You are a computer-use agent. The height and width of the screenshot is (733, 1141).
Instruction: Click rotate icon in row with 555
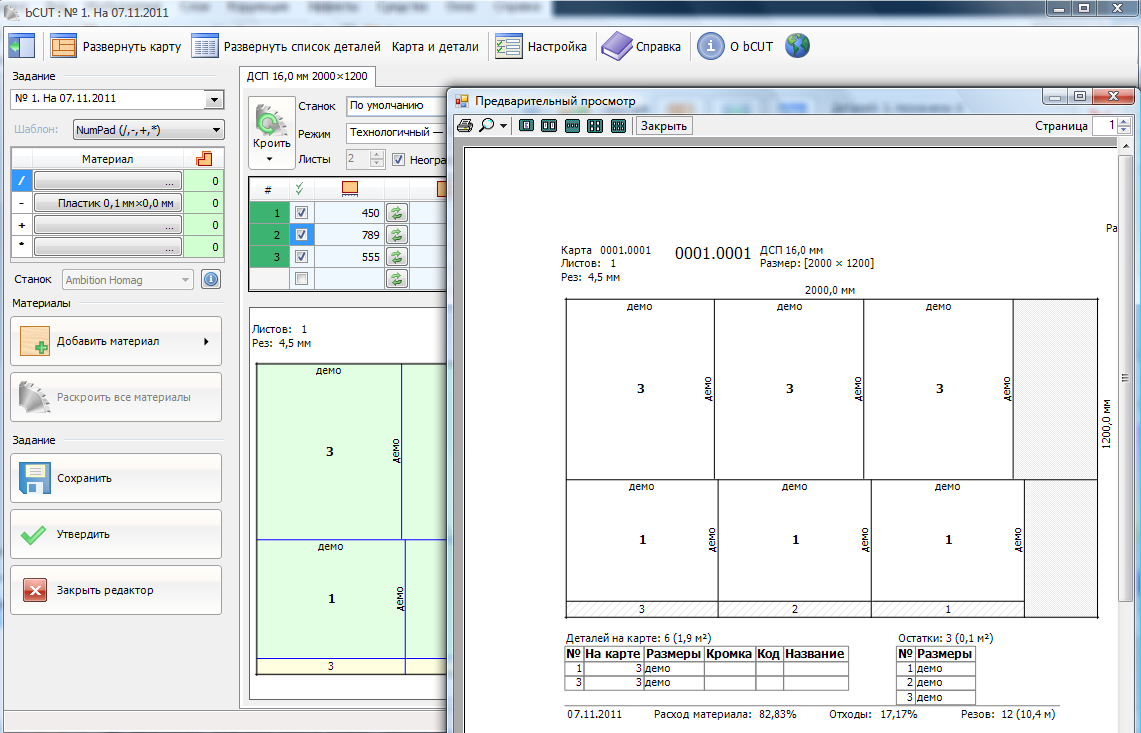point(397,257)
